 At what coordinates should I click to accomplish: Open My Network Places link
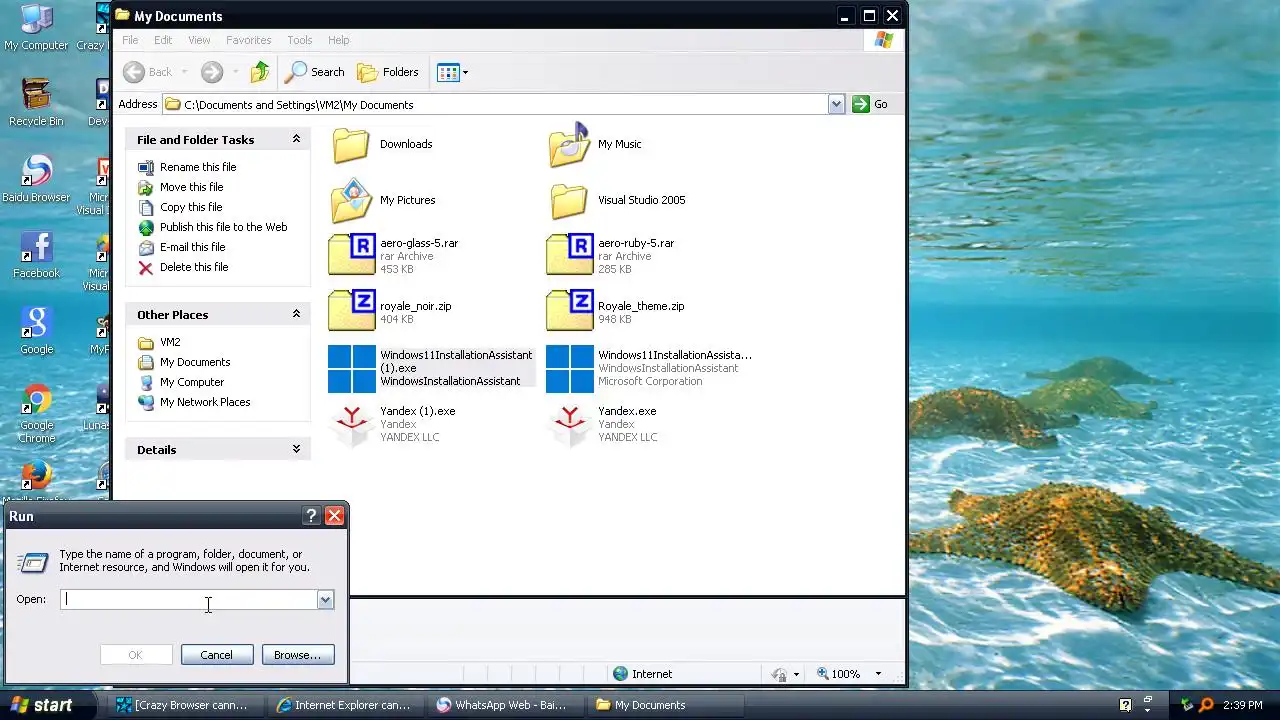pyautogui.click(x=205, y=402)
